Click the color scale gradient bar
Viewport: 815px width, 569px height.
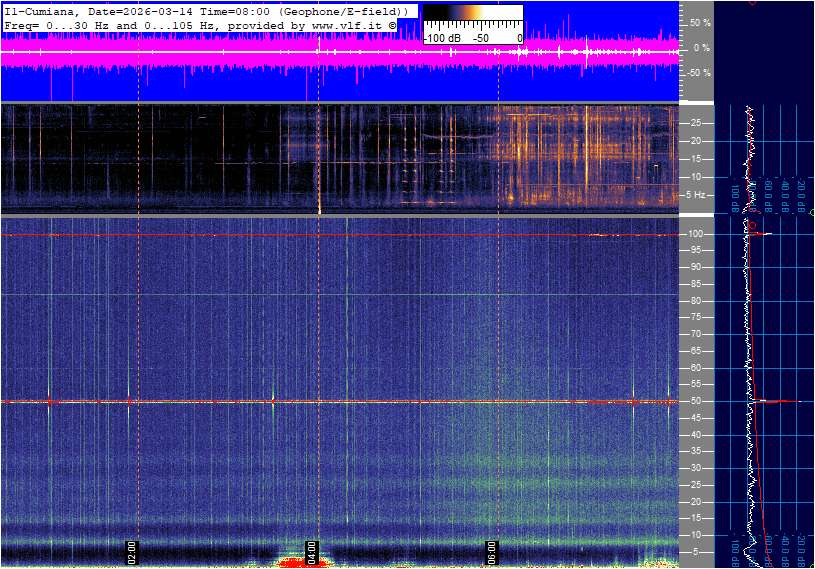click(x=473, y=23)
